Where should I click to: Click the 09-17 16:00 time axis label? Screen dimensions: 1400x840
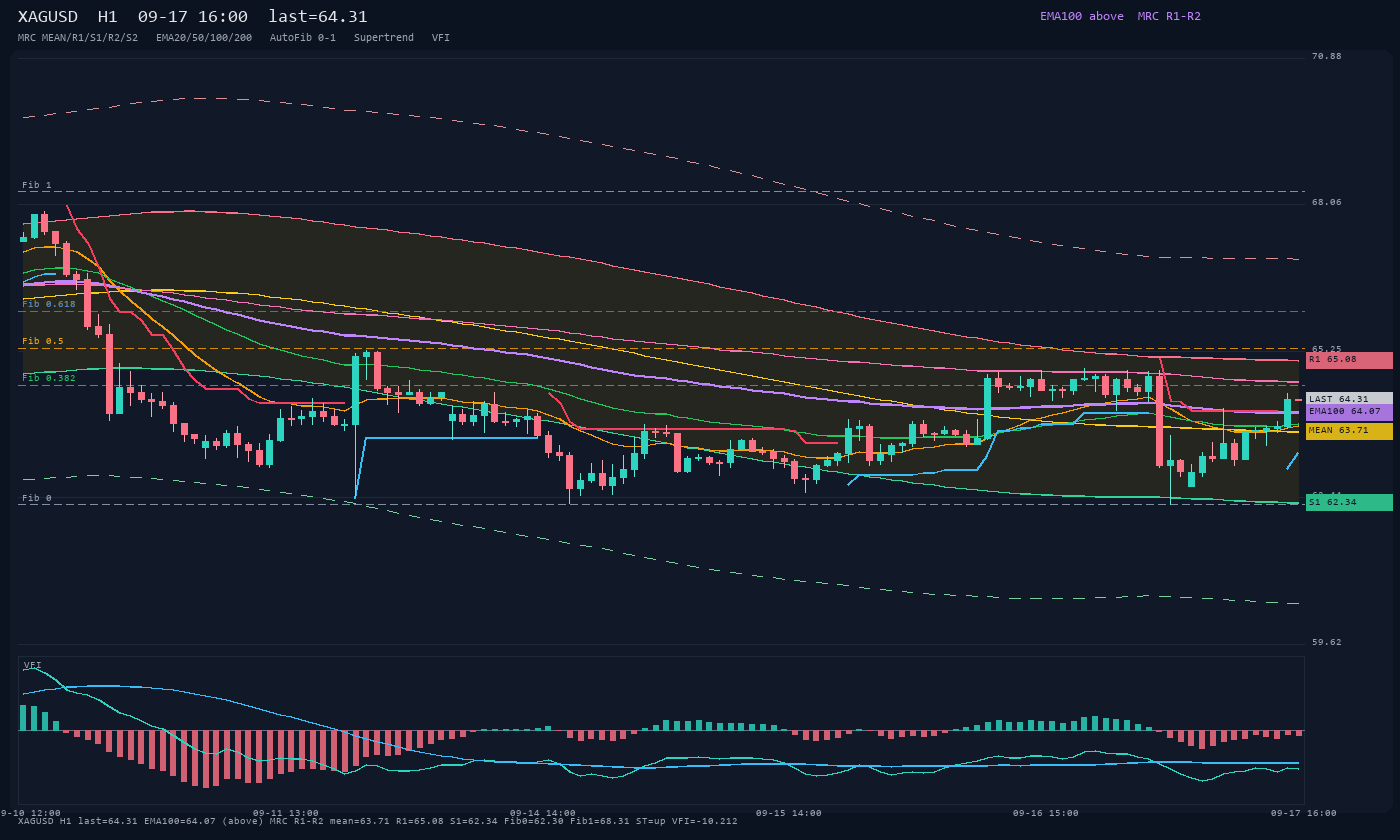tap(1304, 813)
